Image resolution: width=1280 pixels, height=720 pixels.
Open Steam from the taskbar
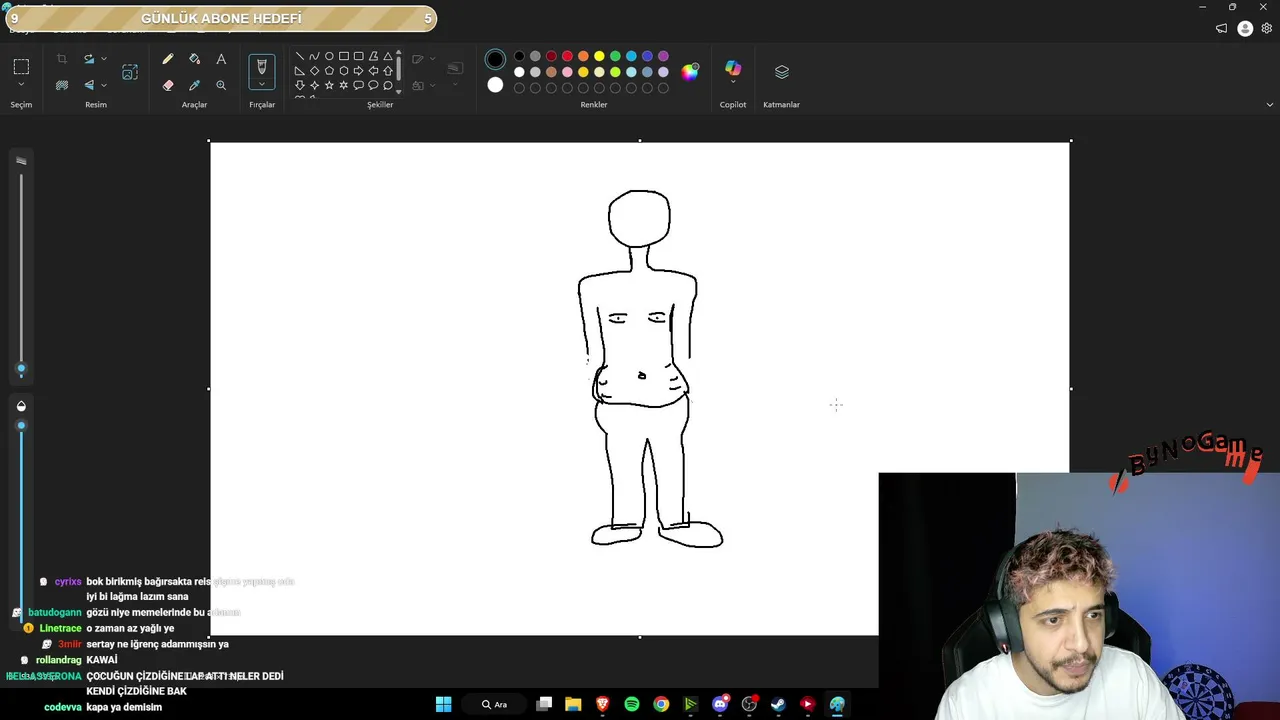pyautogui.click(x=778, y=704)
